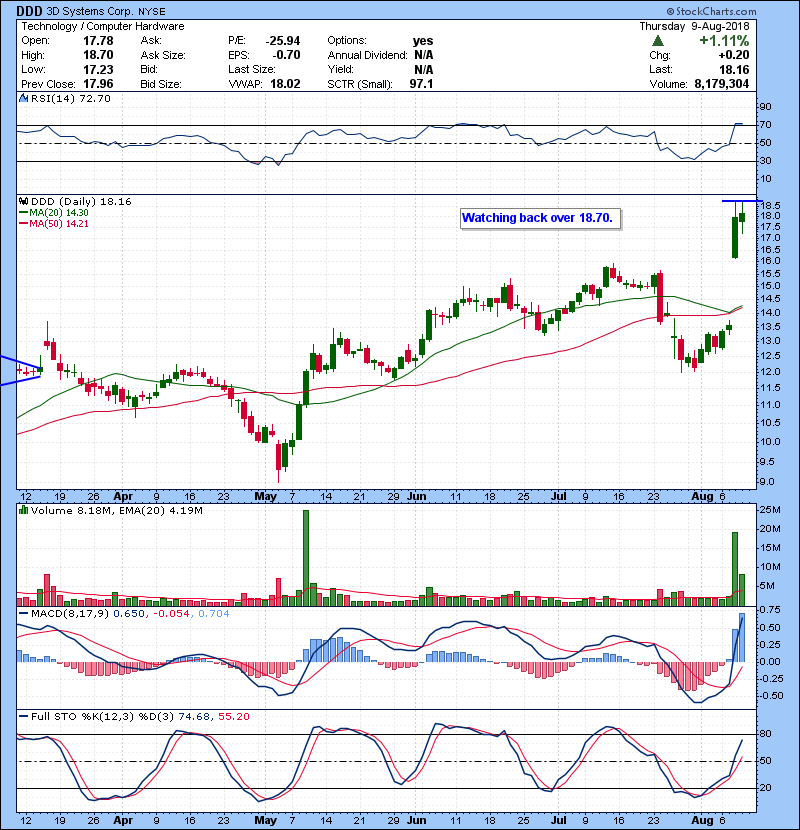The height and width of the screenshot is (830, 800).
Task: Click the MA(50) value 14.21
Action: point(77,224)
